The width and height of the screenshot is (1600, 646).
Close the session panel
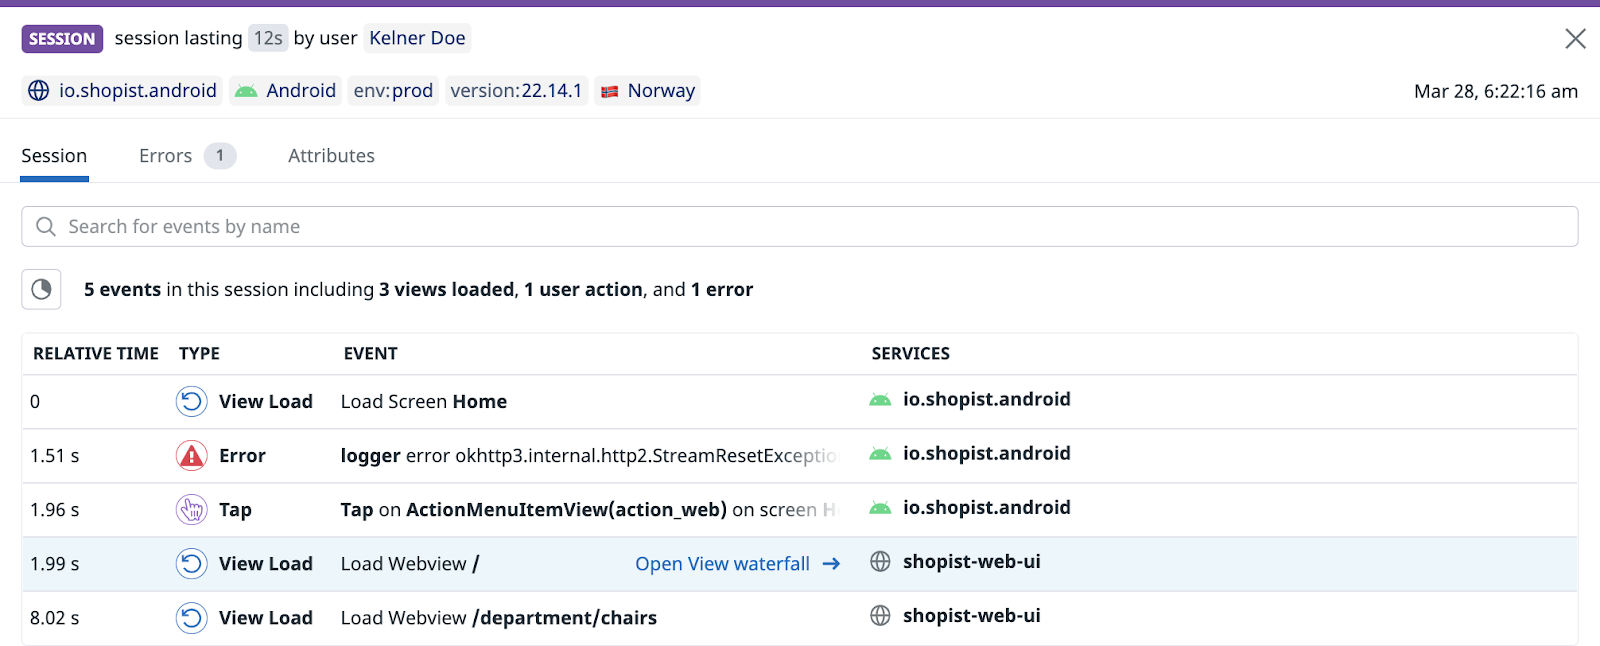point(1575,38)
